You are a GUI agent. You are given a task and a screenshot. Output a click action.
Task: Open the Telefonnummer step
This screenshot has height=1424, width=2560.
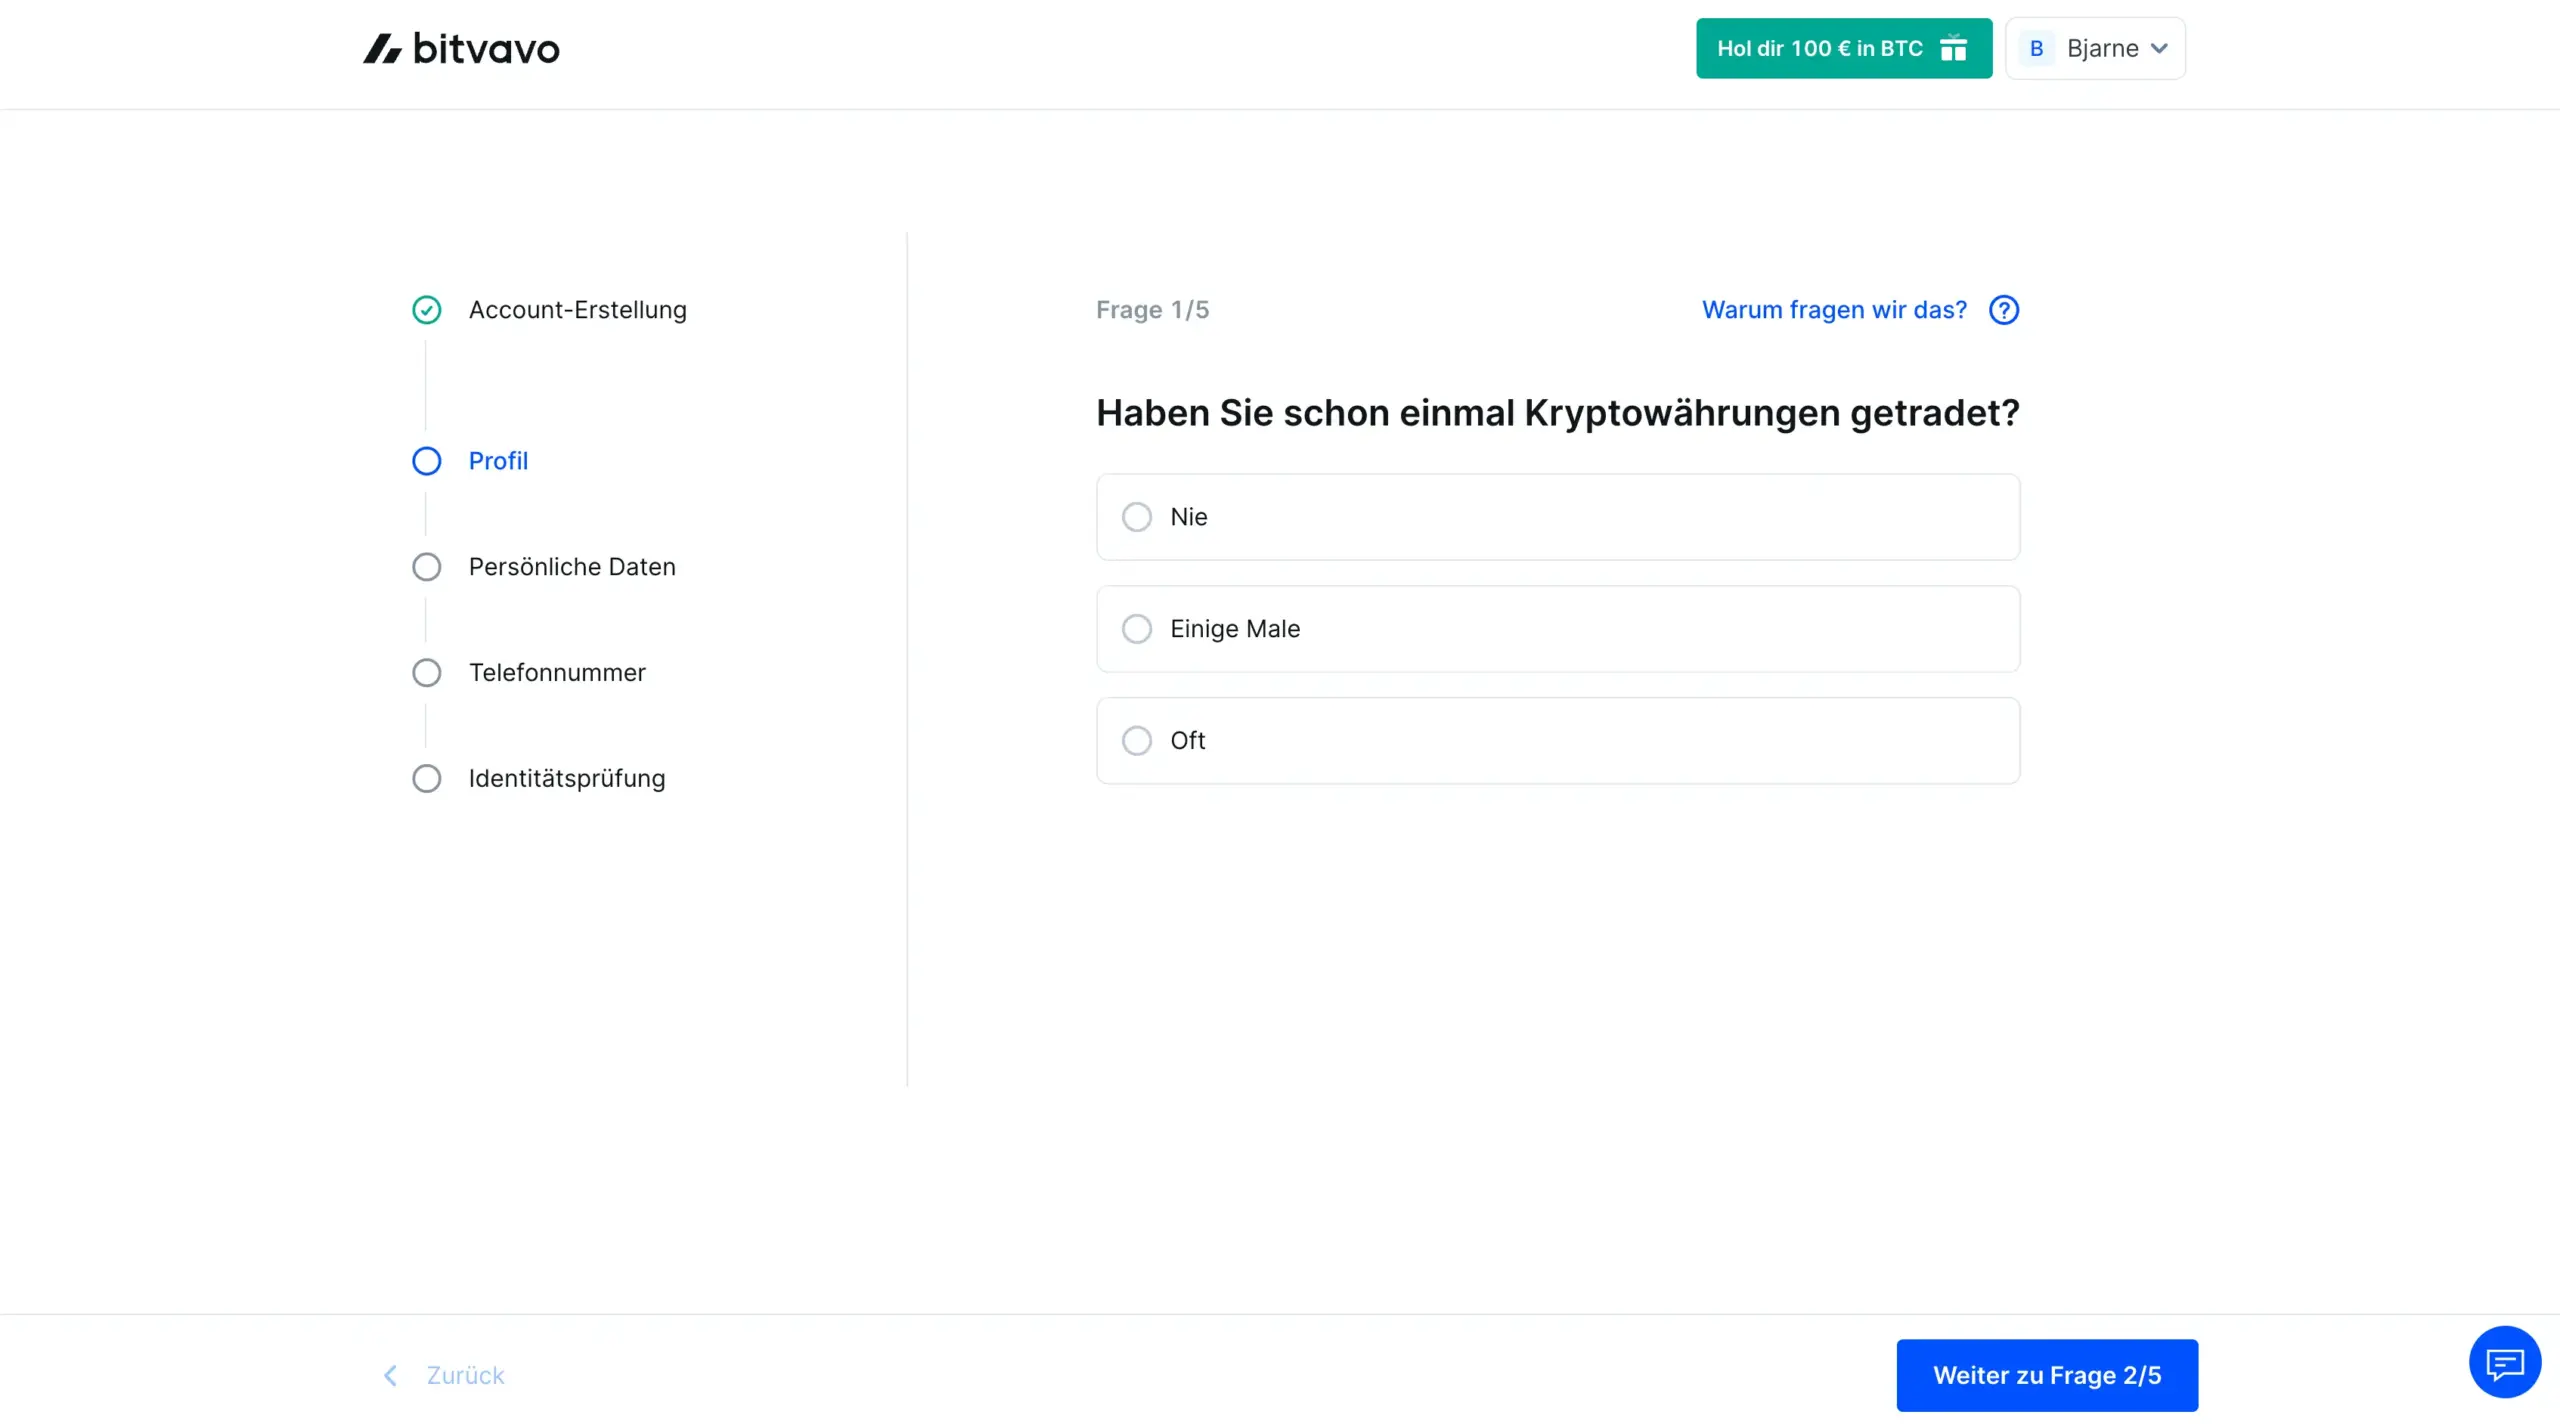556,673
